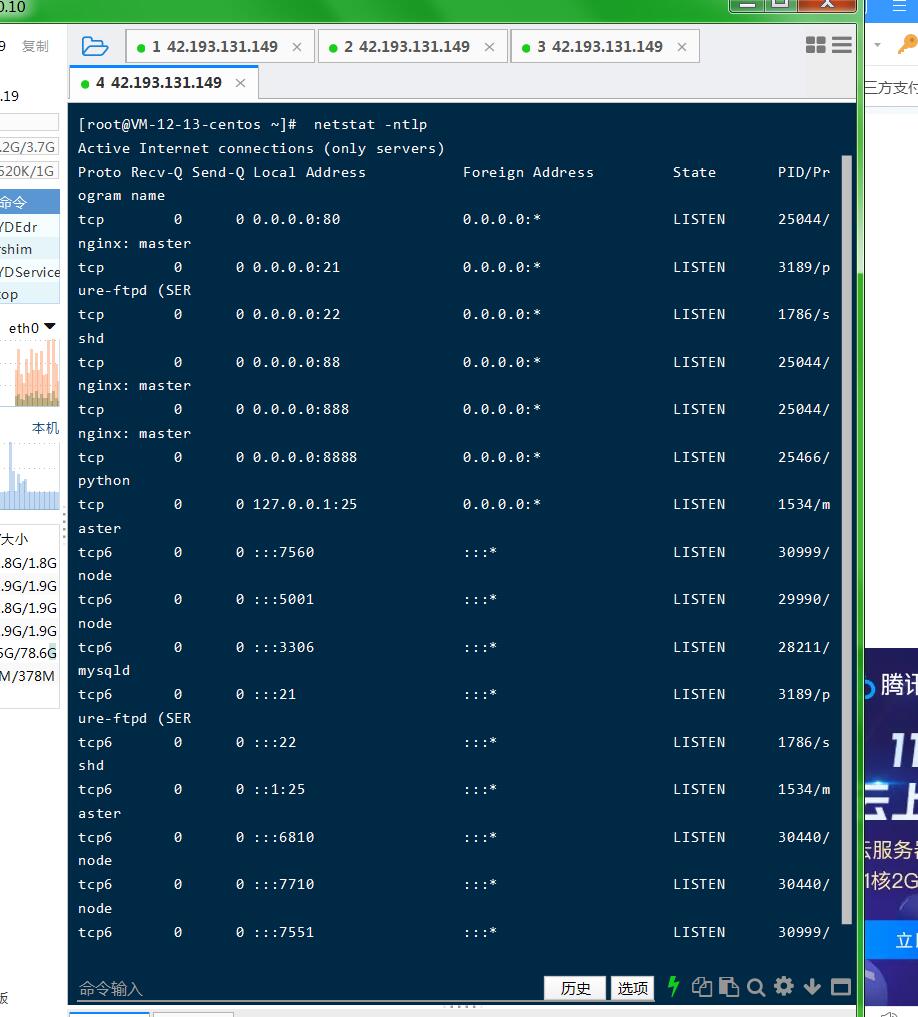This screenshot has width=918, height=1017.
Task: Open the connection manager folder icon
Action: click(x=94, y=46)
